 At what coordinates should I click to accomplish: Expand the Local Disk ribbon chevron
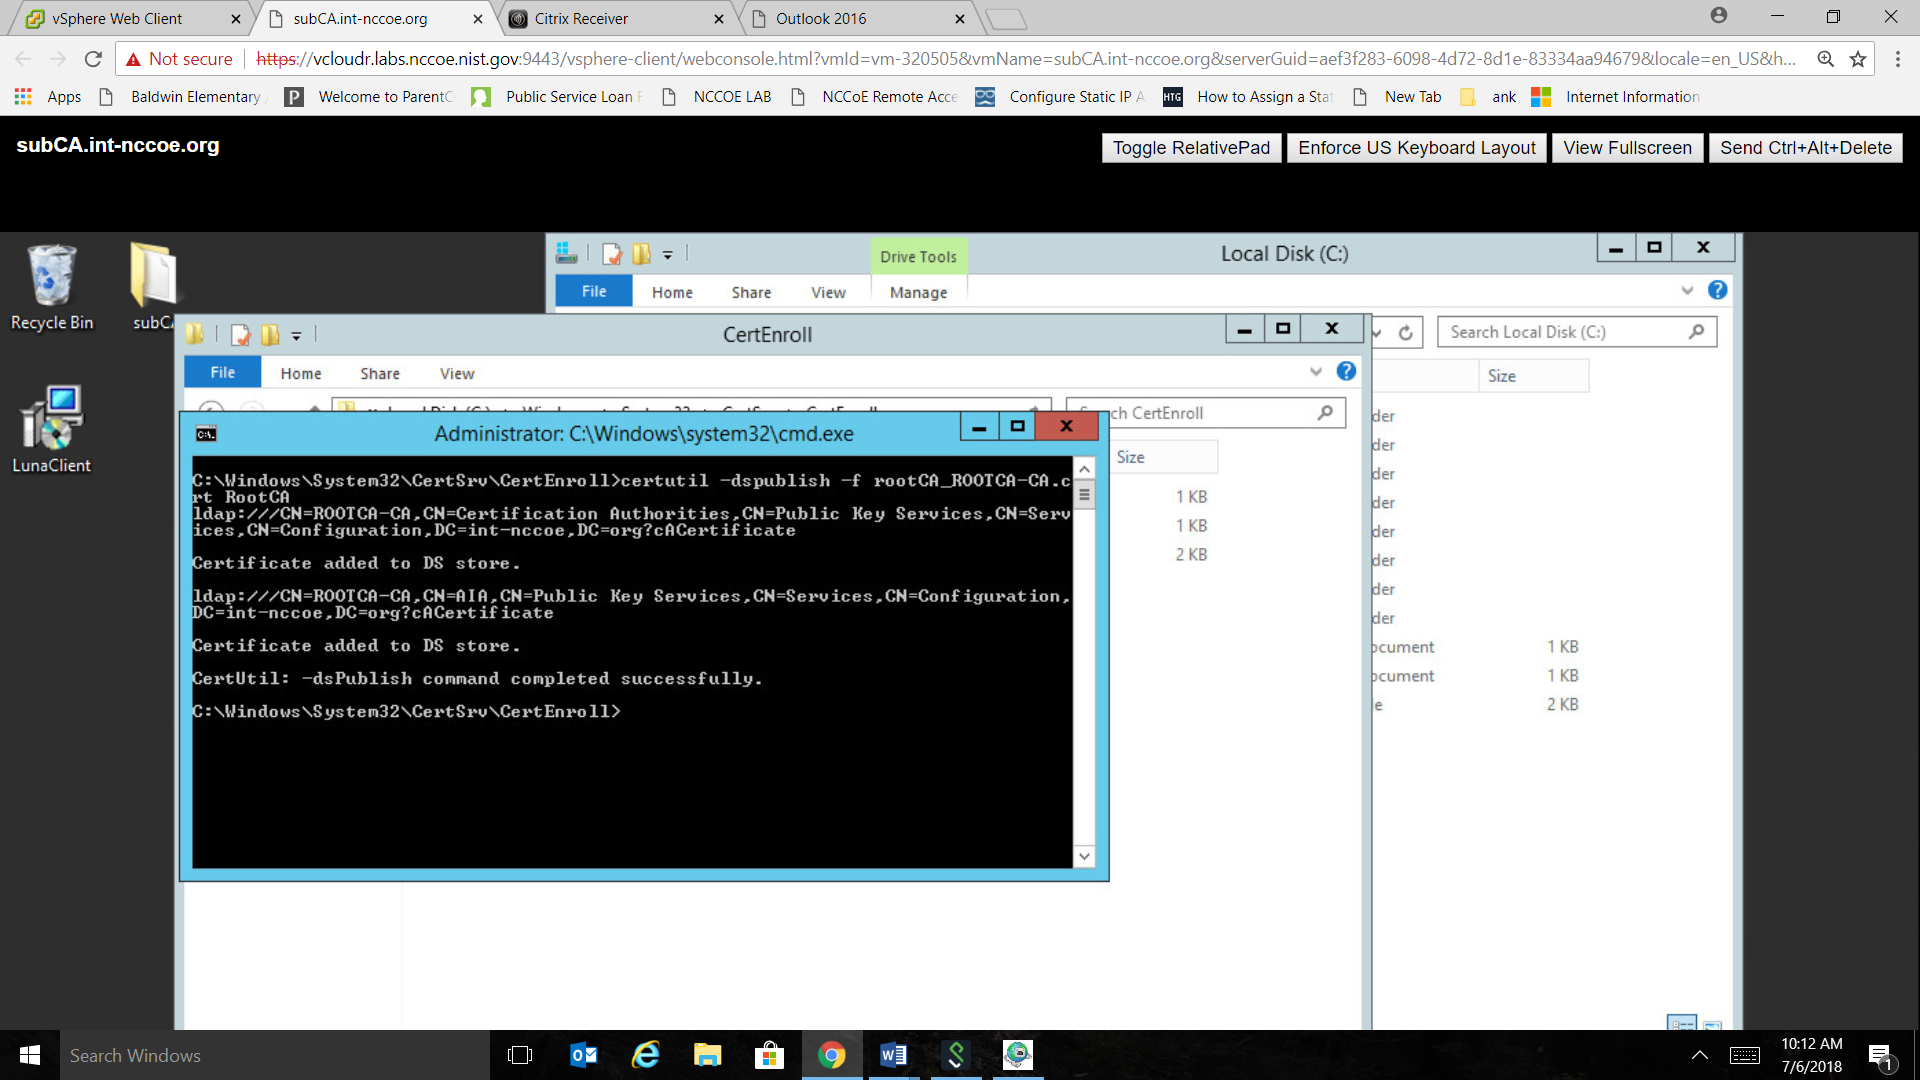click(1687, 291)
